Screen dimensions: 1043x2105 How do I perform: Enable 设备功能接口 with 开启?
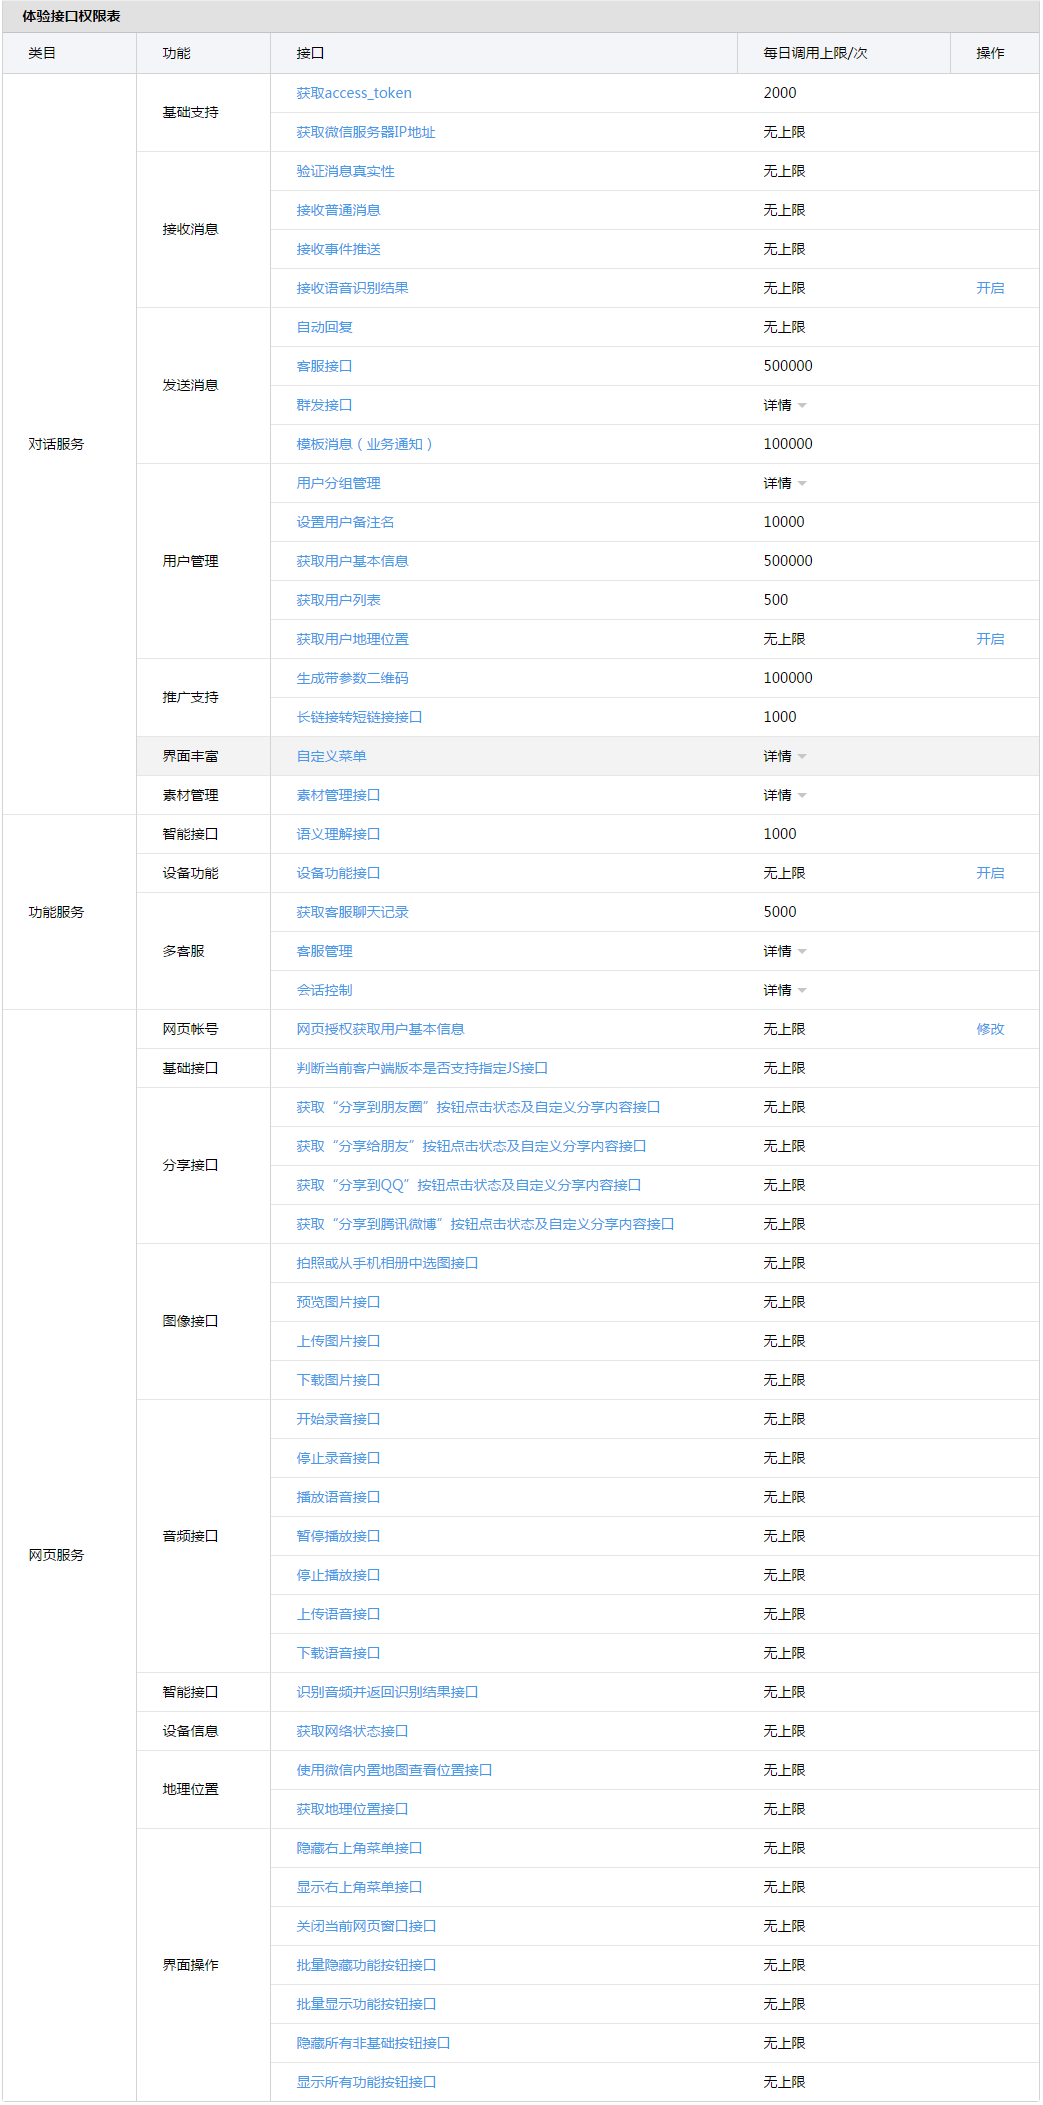[989, 873]
